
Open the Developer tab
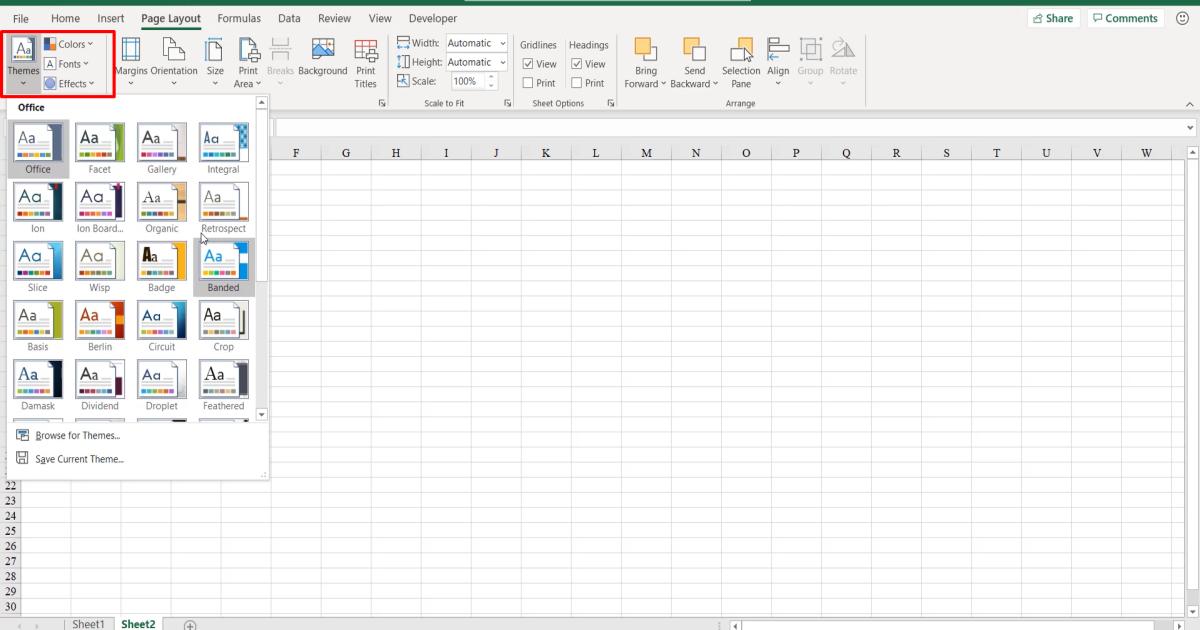click(432, 18)
